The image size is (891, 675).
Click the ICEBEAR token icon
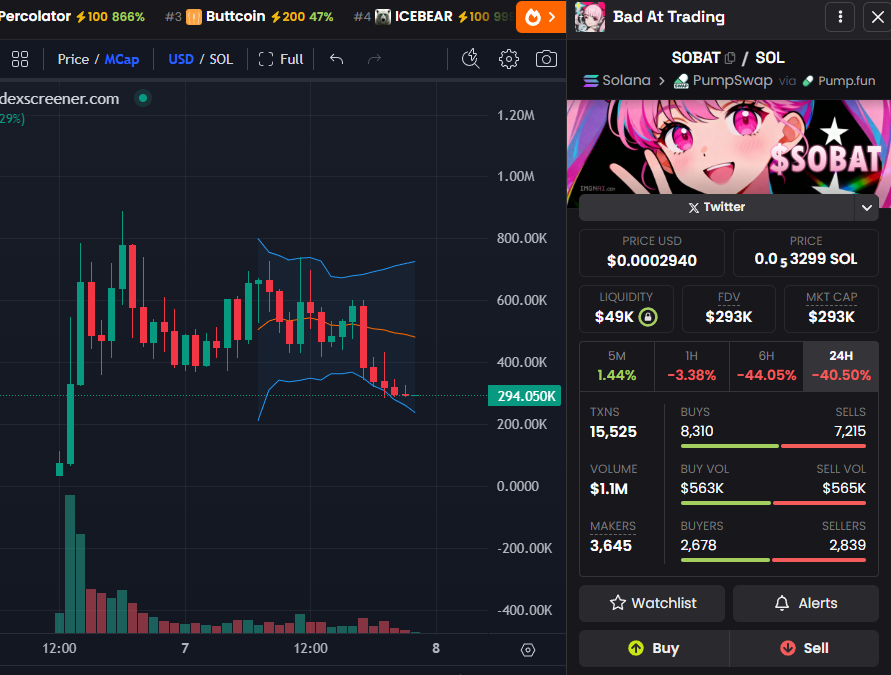point(383,17)
